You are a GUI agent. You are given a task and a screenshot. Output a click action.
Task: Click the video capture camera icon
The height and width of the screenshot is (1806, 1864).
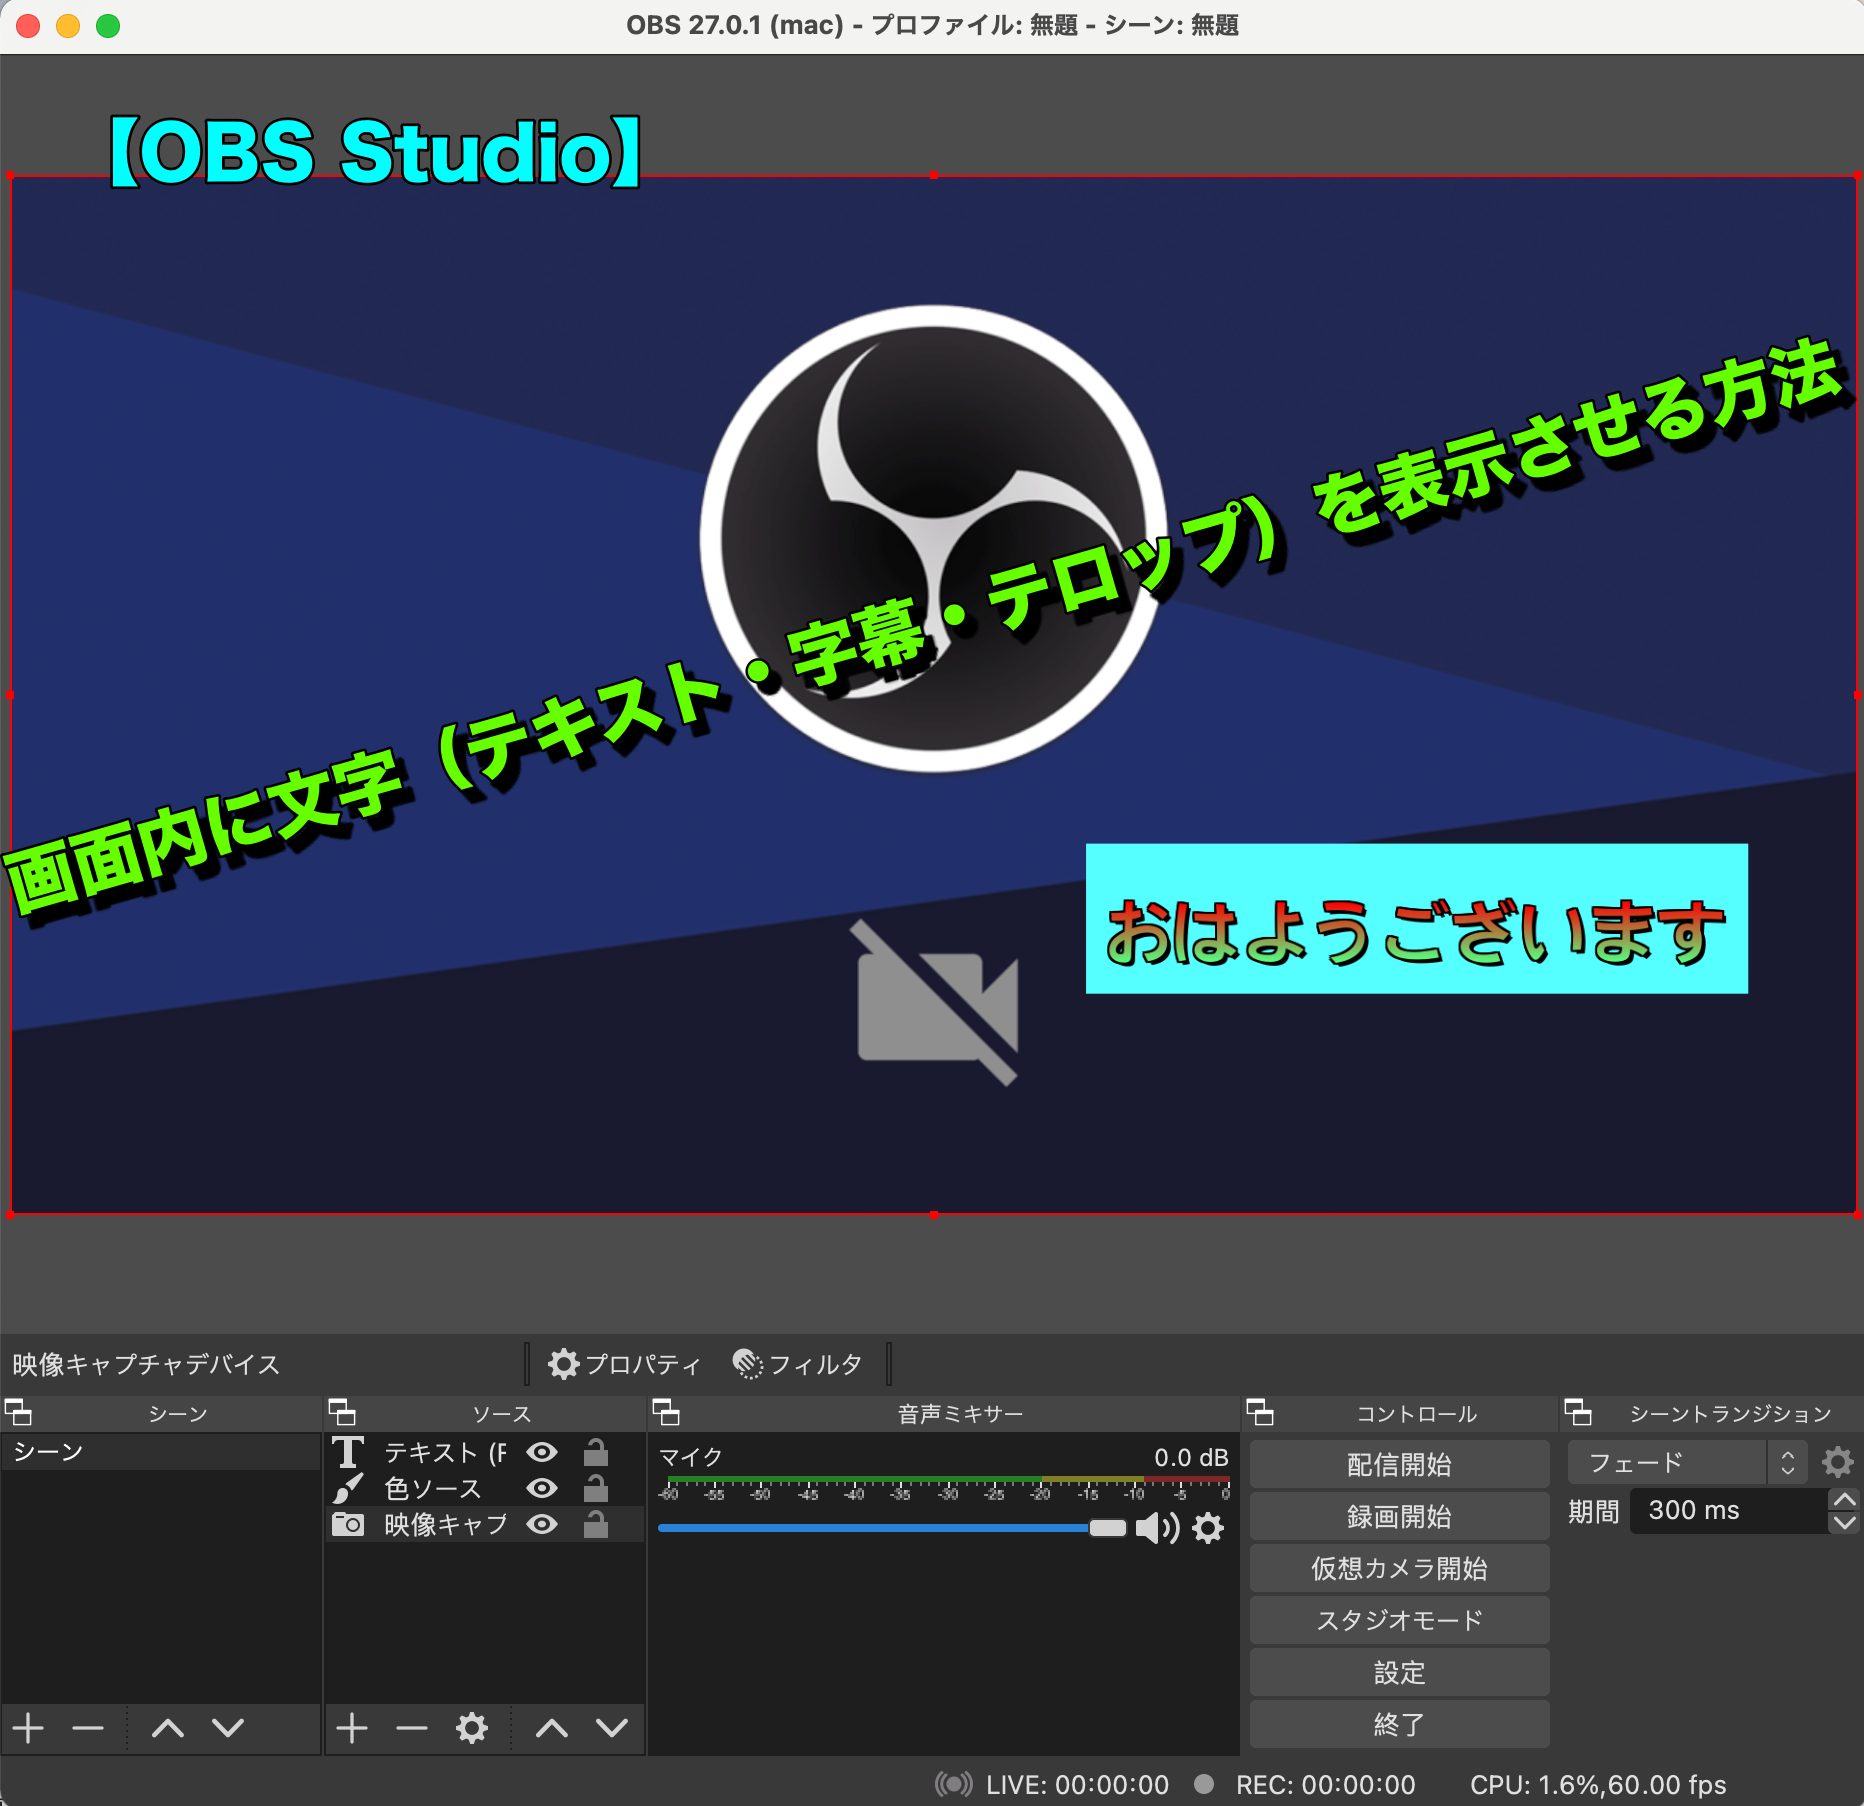[348, 1524]
